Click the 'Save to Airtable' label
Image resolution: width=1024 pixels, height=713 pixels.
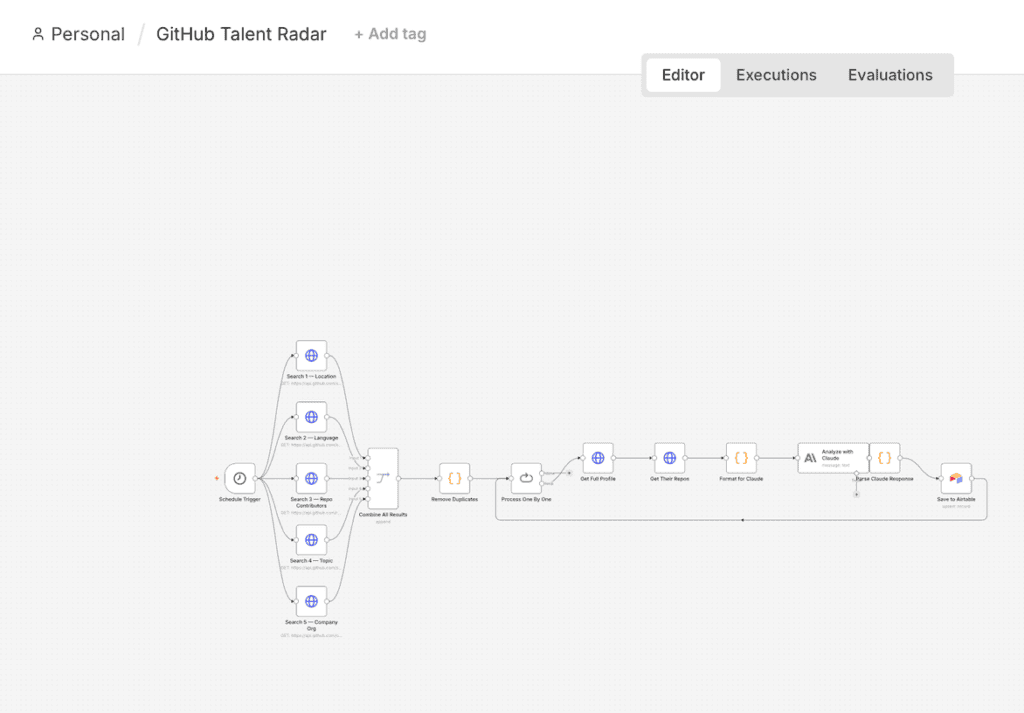(x=956, y=499)
